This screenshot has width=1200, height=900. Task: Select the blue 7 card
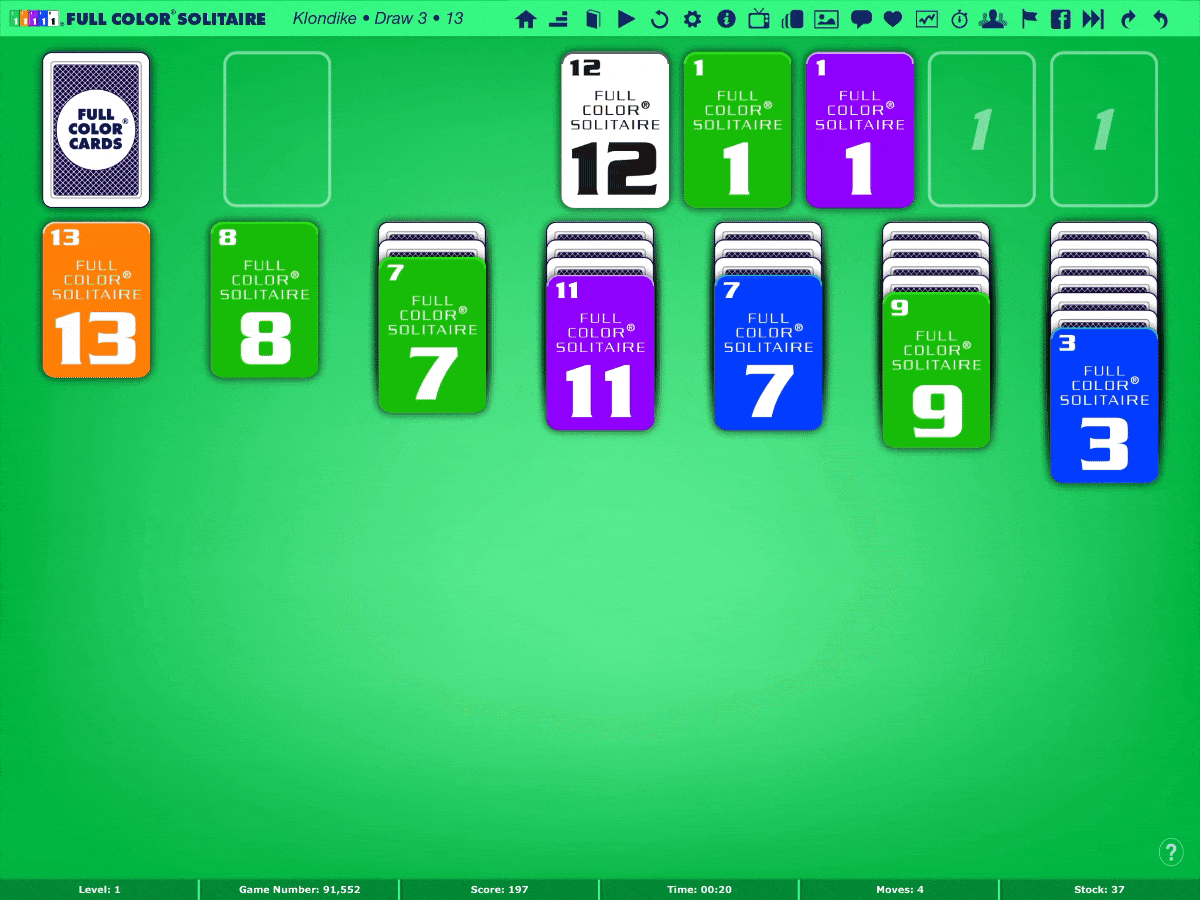pos(768,352)
